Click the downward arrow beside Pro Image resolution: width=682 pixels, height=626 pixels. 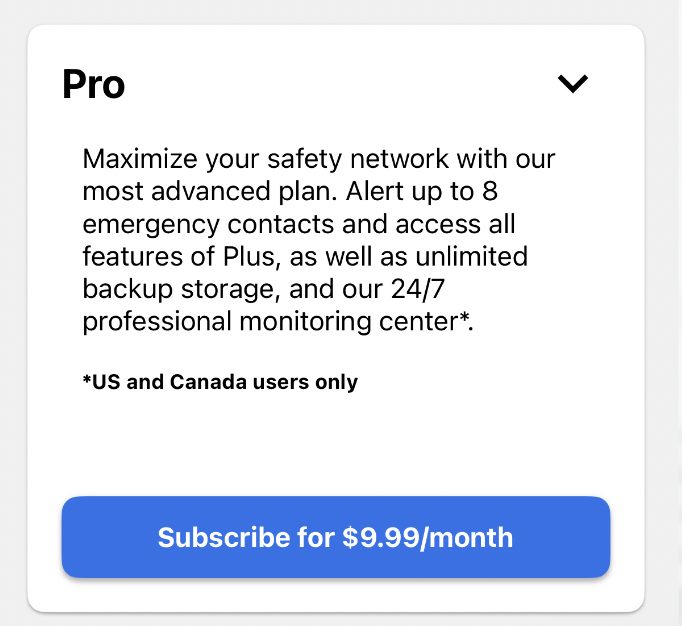click(x=573, y=84)
